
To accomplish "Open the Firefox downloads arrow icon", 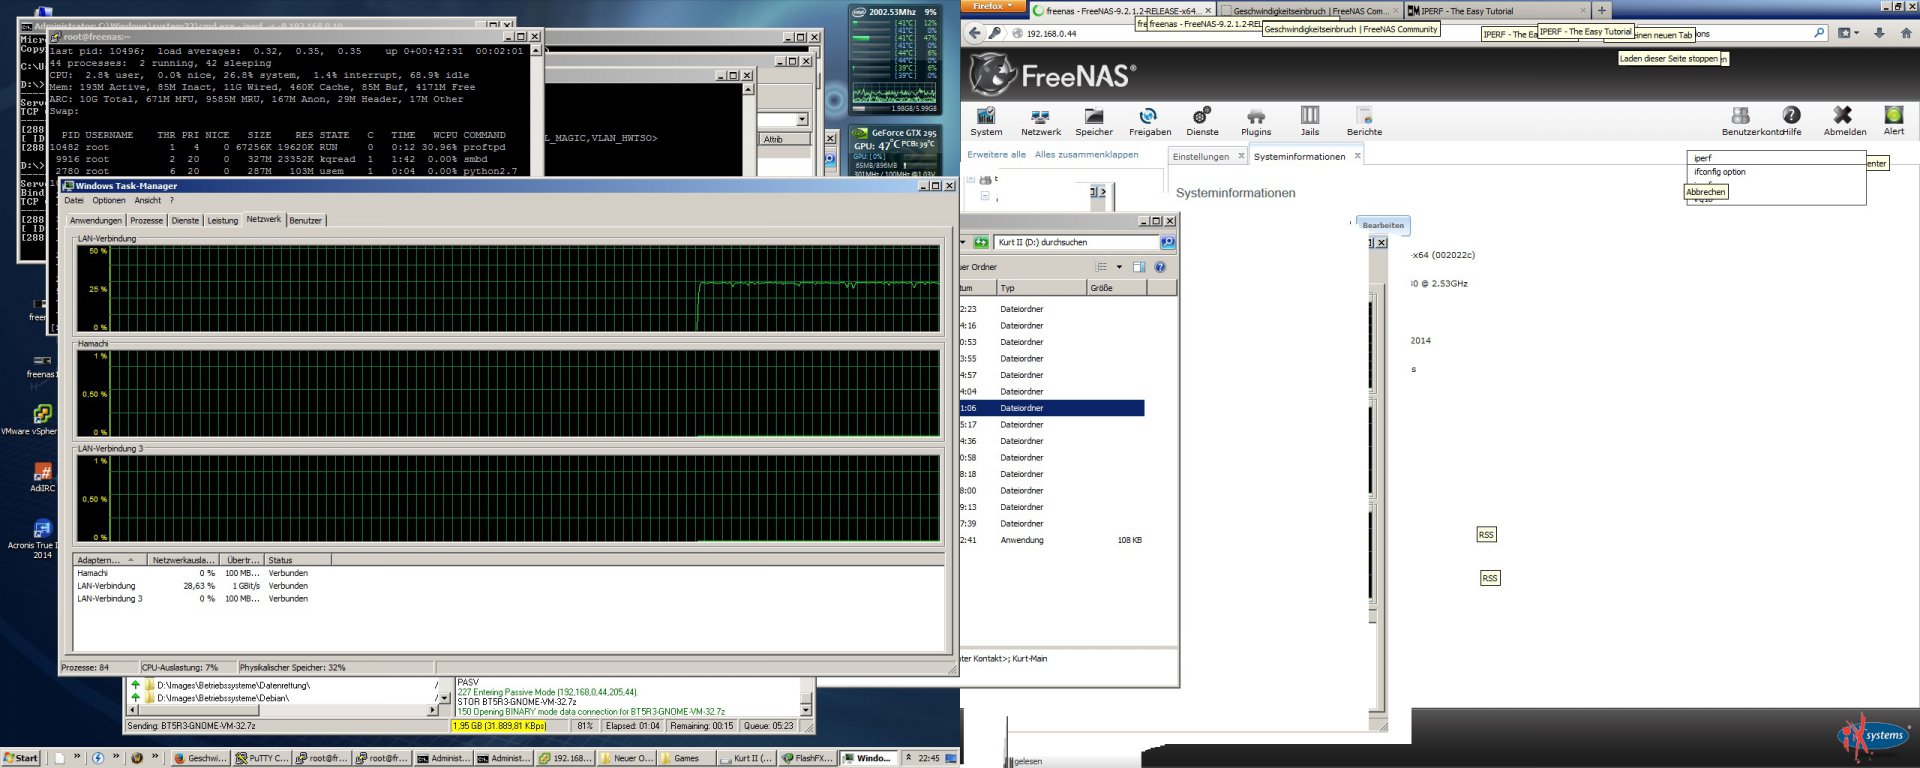I will (x=1879, y=33).
